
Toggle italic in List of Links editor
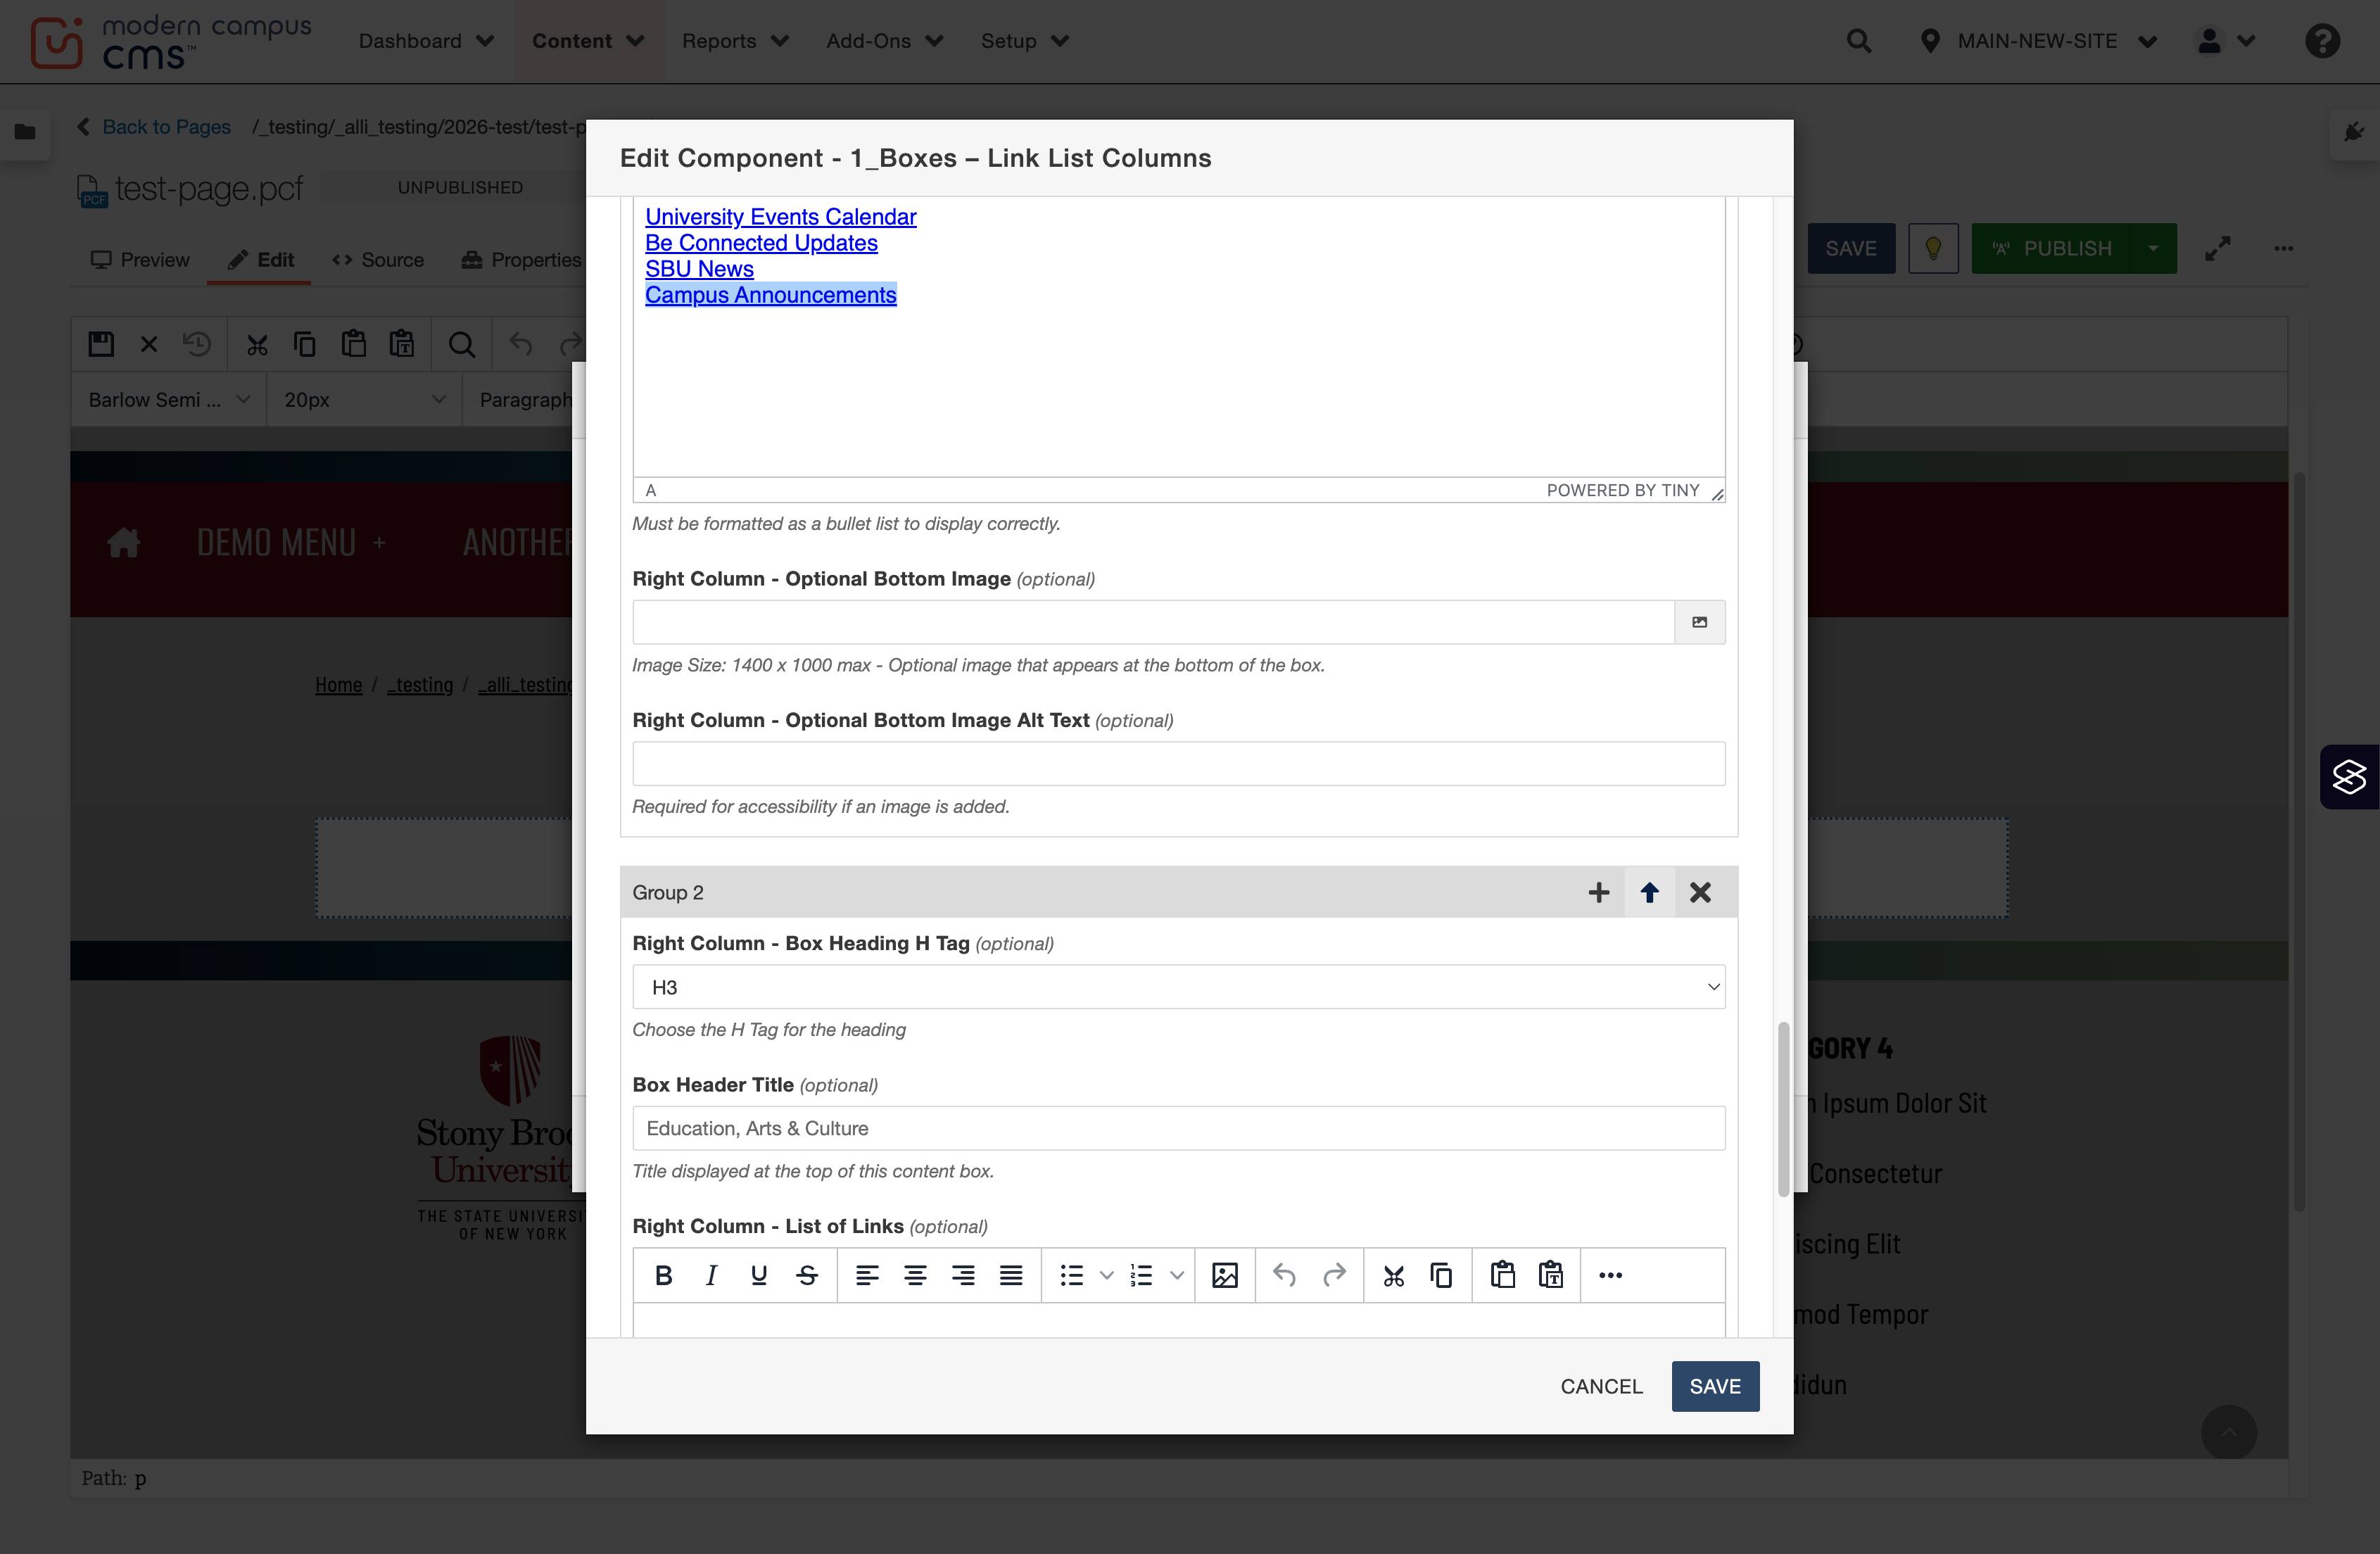point(711,1275)
